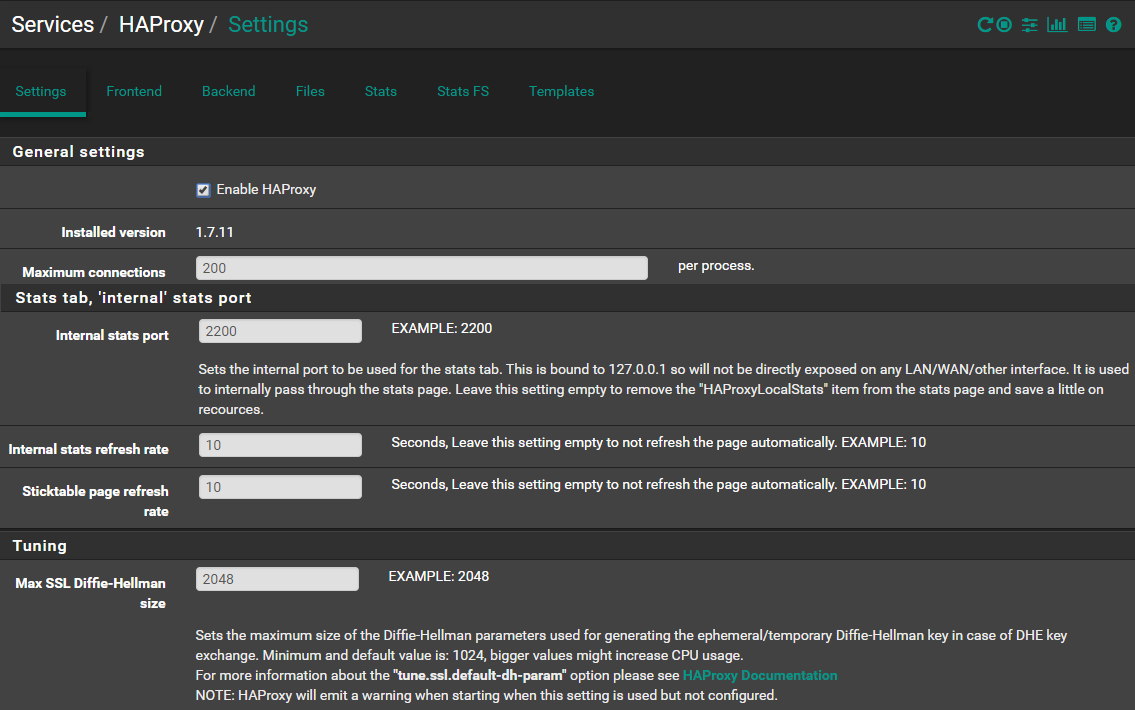Switch to the Frontend tab
The width and height of the screenshot is (1135, 710).
[134, 91]
